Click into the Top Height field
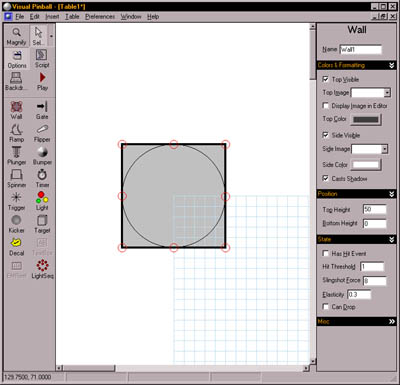The width and height of the screenshot is (400, 385). click(375, 209)
